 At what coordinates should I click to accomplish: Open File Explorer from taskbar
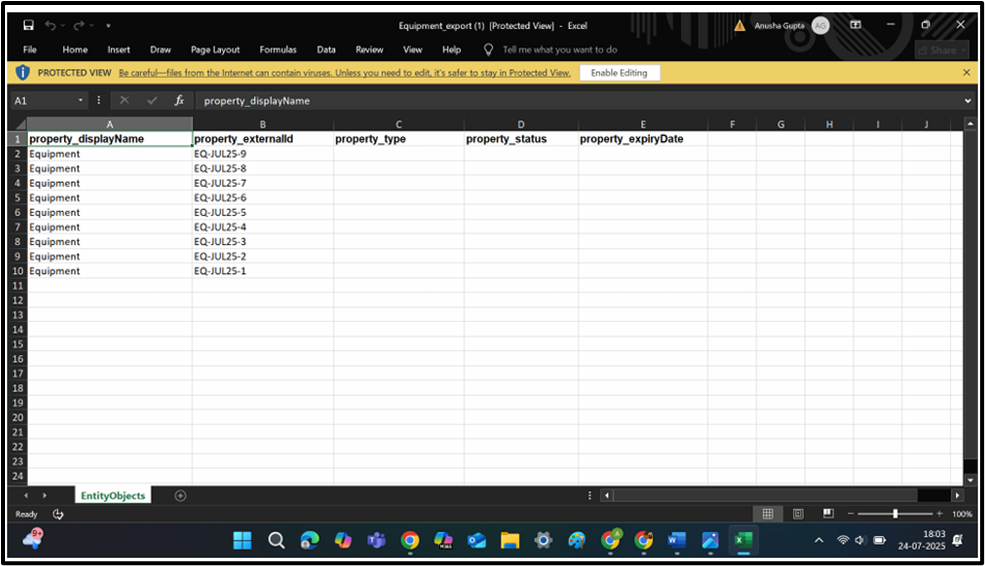pyautogui.click(x=510, y=540)
